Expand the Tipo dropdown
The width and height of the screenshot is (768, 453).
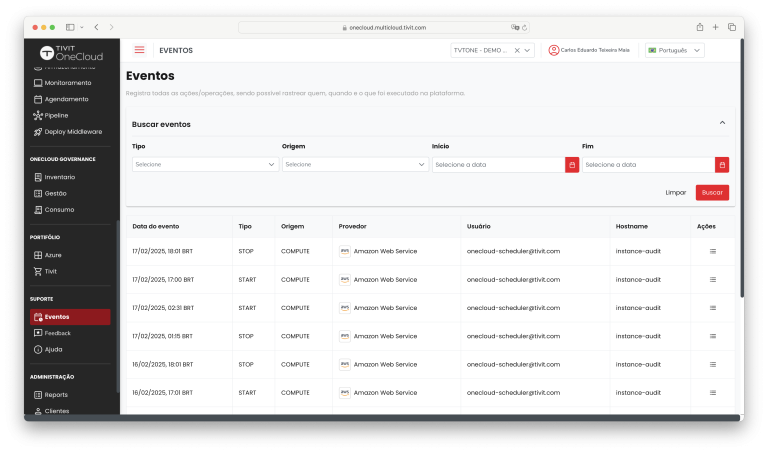(x=205, y=164)
